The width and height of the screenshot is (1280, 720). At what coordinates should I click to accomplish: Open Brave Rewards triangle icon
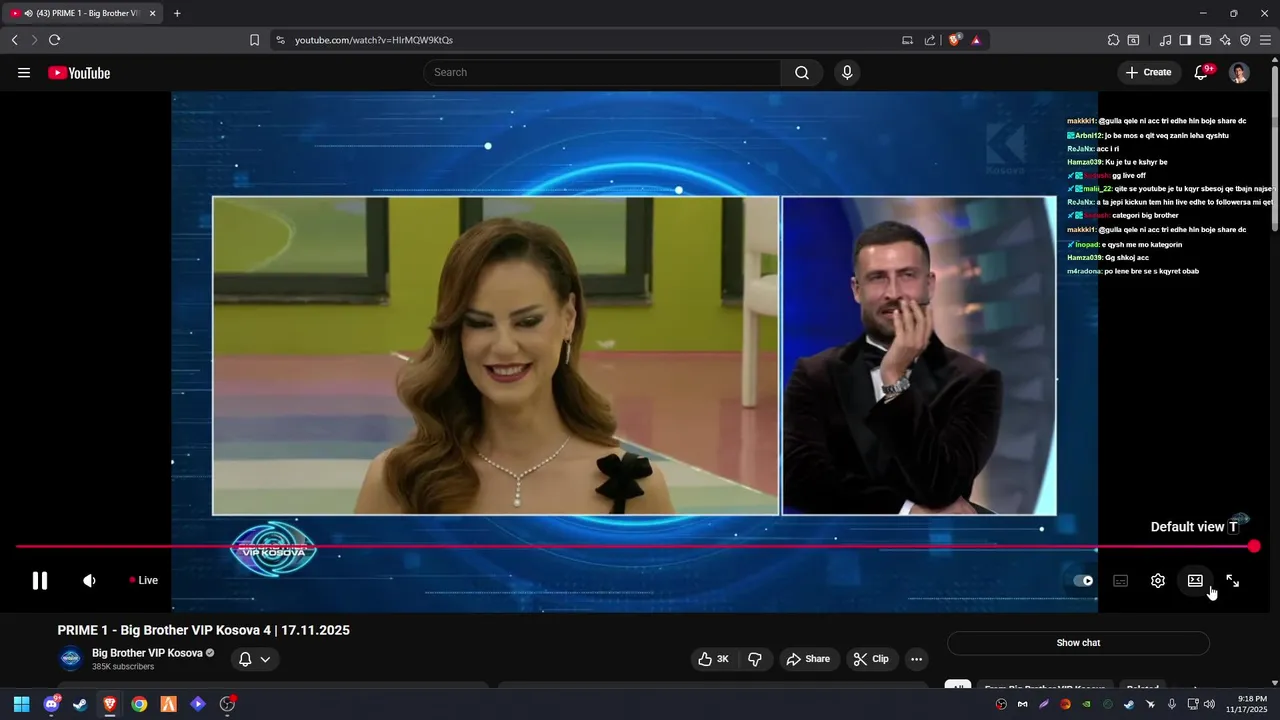point(976,40)
